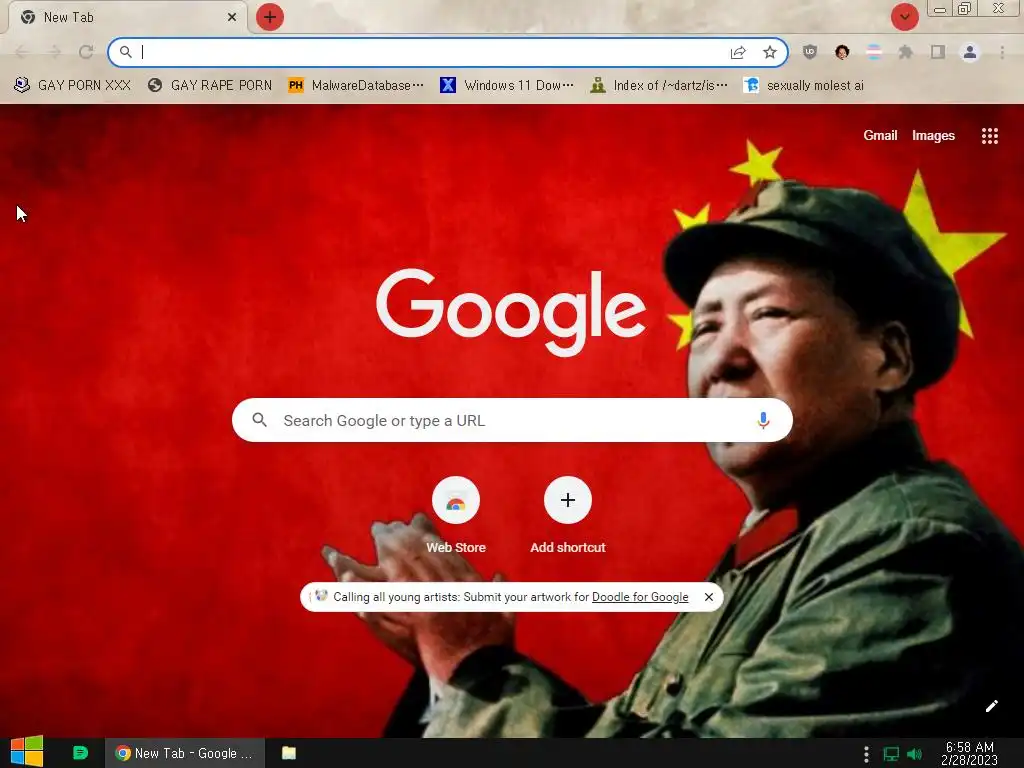Open the red tab search dropdown

tap(904, 17)
